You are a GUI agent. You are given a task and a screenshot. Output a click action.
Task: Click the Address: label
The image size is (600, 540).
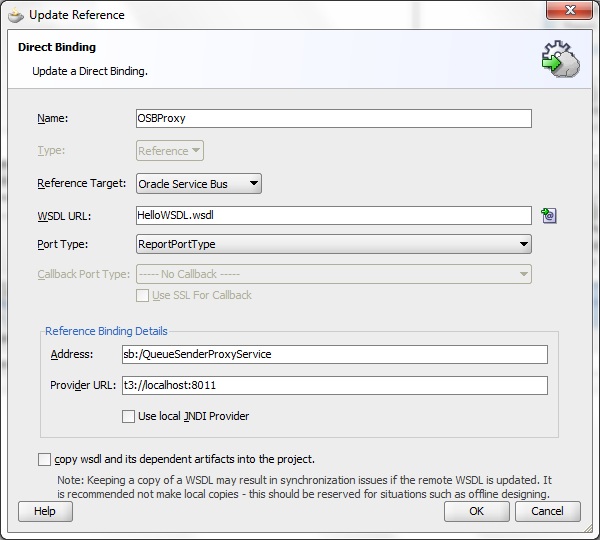(72, 354)
